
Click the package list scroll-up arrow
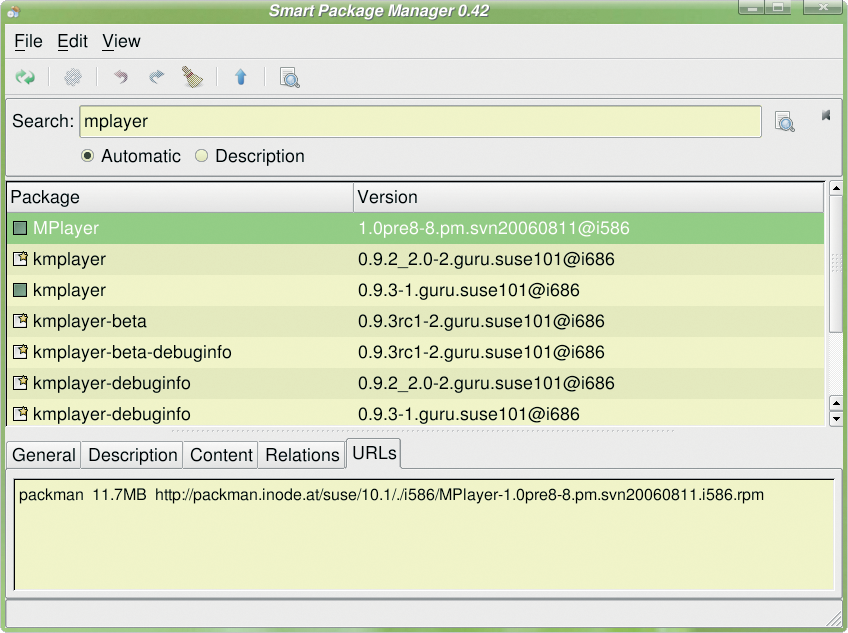pos(836,189)
